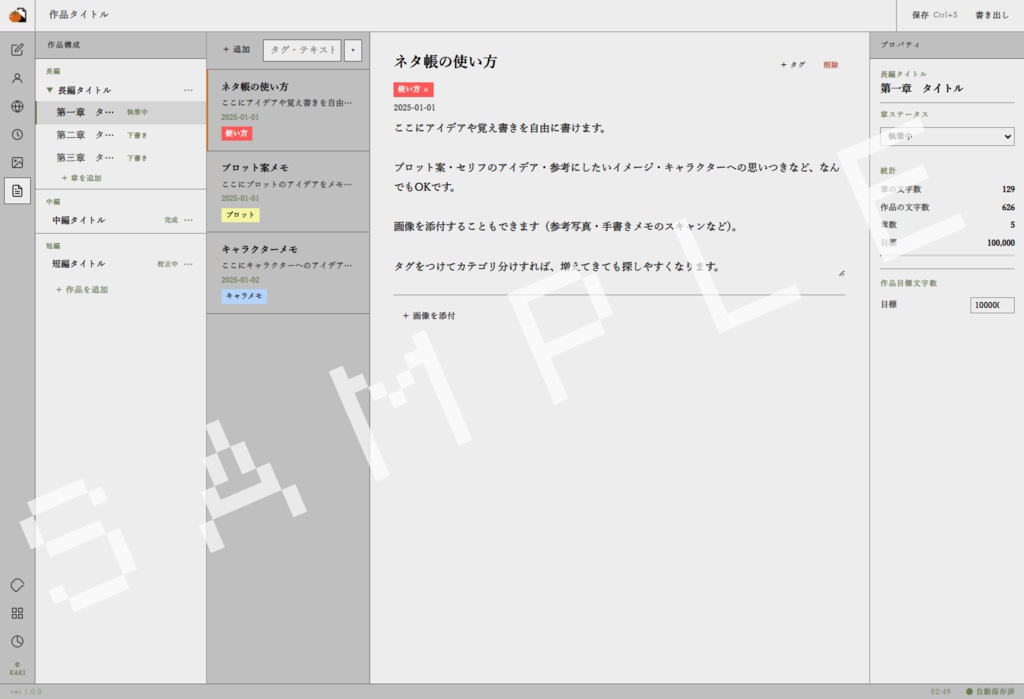Click the note title ネタ帳の使い方 in the editor
Image resolution: width=1024 pixels, height=699 pixels.
[445, 62]
